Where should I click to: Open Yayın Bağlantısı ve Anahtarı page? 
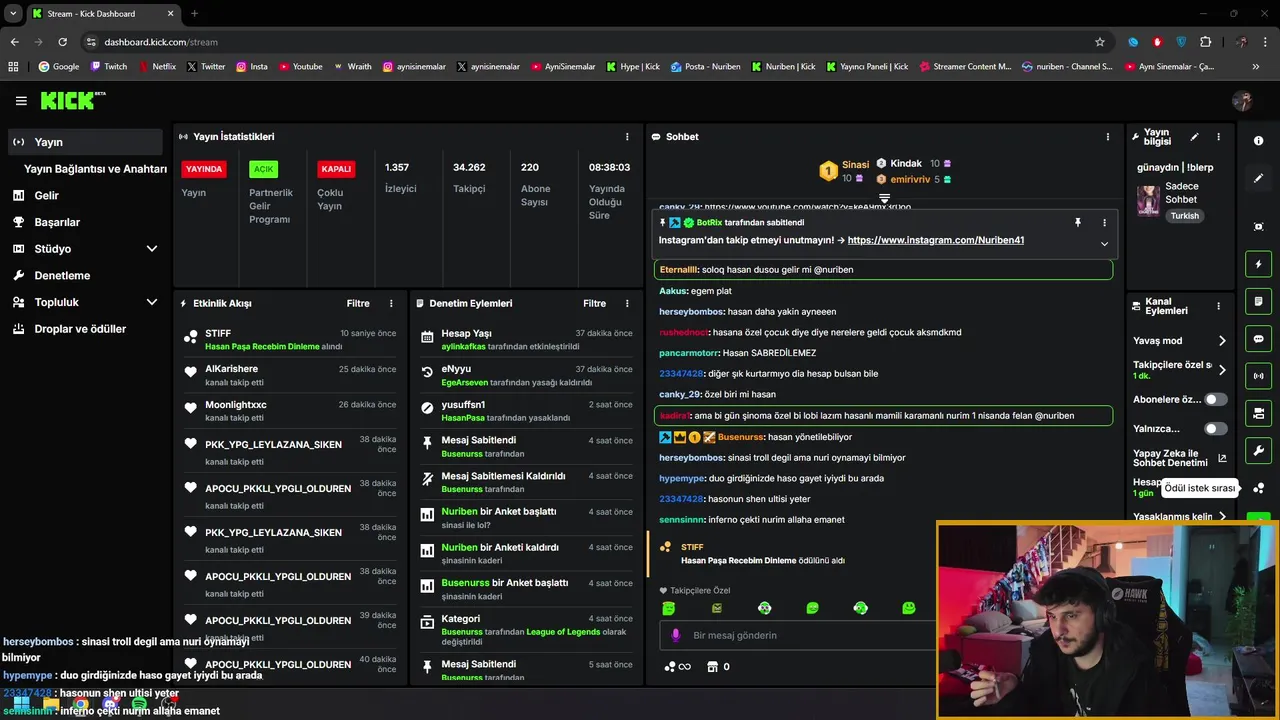[x=95, y=169]
